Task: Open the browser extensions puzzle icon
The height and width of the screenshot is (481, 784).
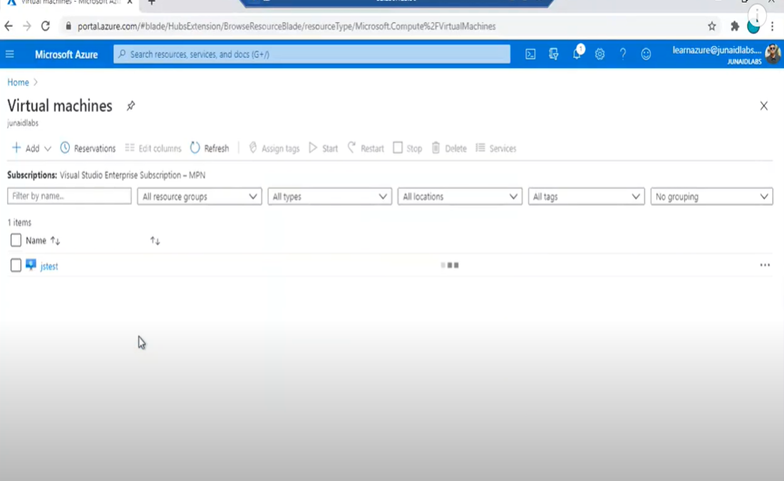Action: (734, 26)
